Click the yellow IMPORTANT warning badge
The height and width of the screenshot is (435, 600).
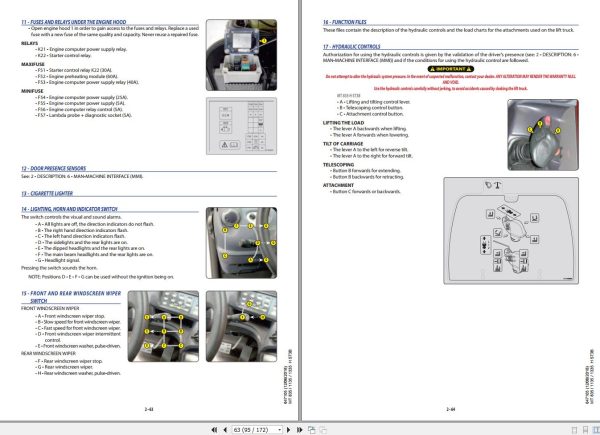(451, 69)
